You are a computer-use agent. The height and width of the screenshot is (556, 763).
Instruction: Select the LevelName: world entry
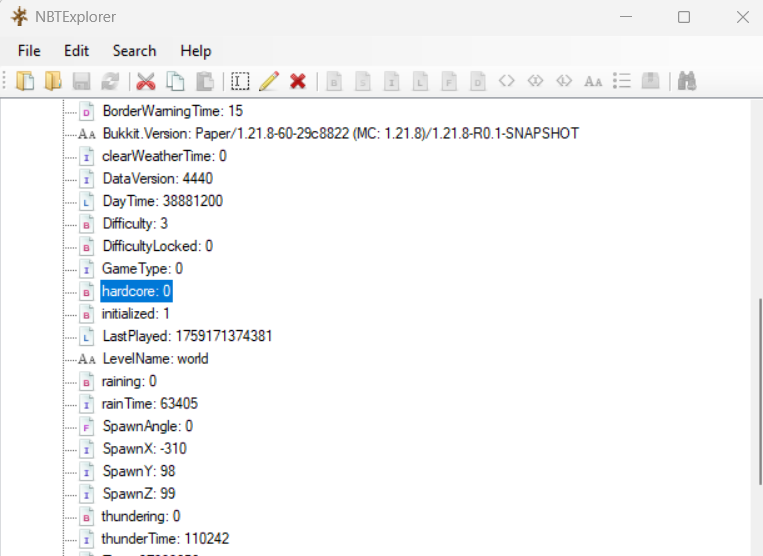(155, 359)
